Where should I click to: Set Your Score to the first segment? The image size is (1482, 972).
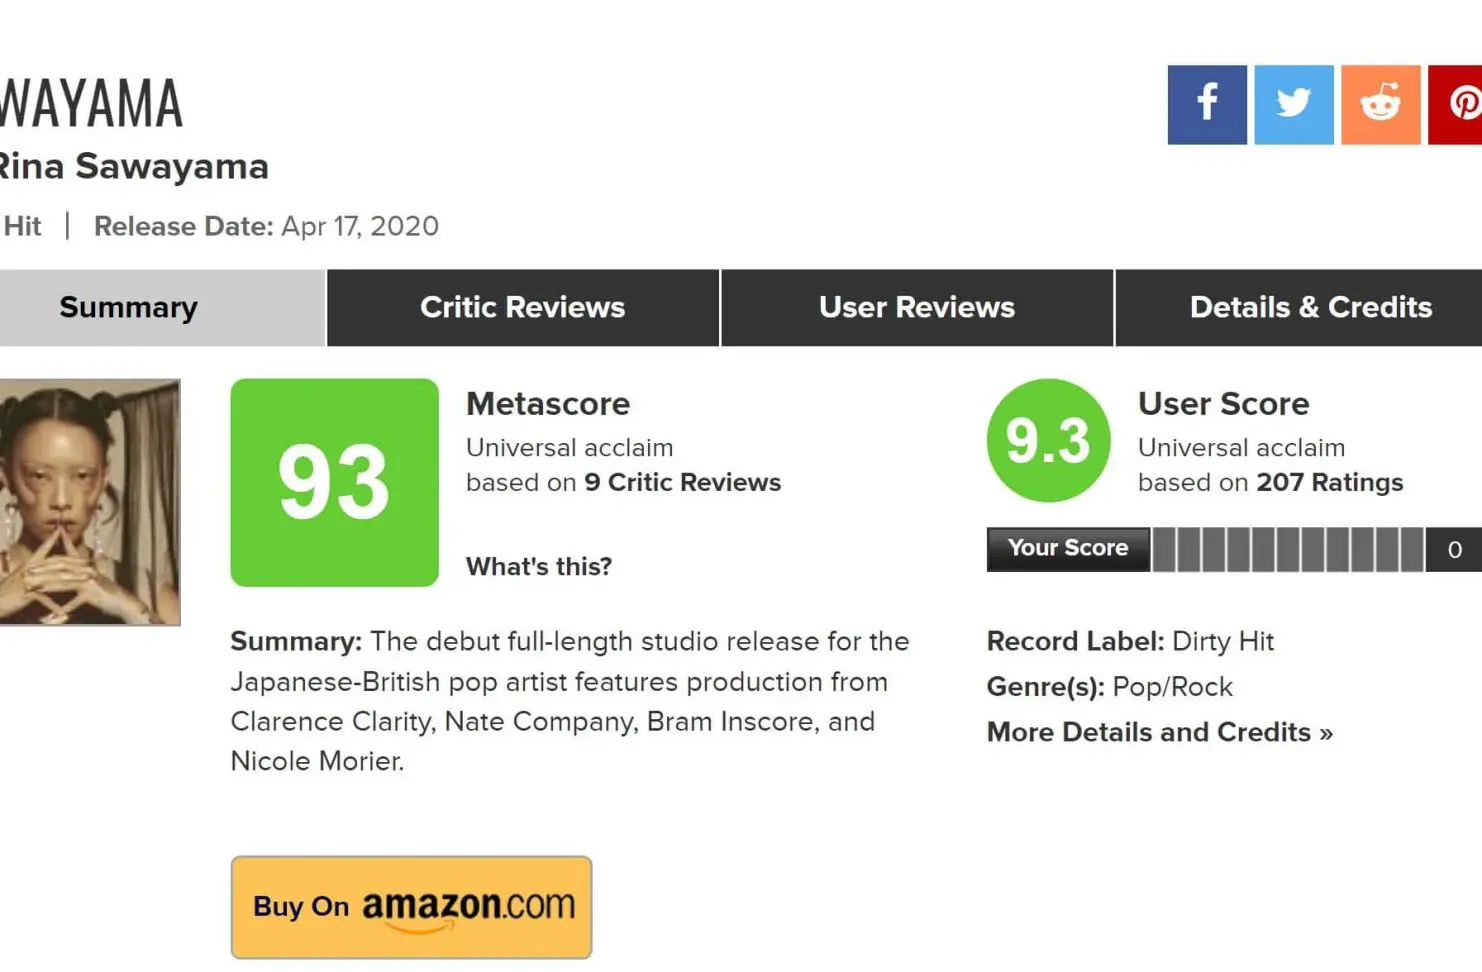(1164, 549)
